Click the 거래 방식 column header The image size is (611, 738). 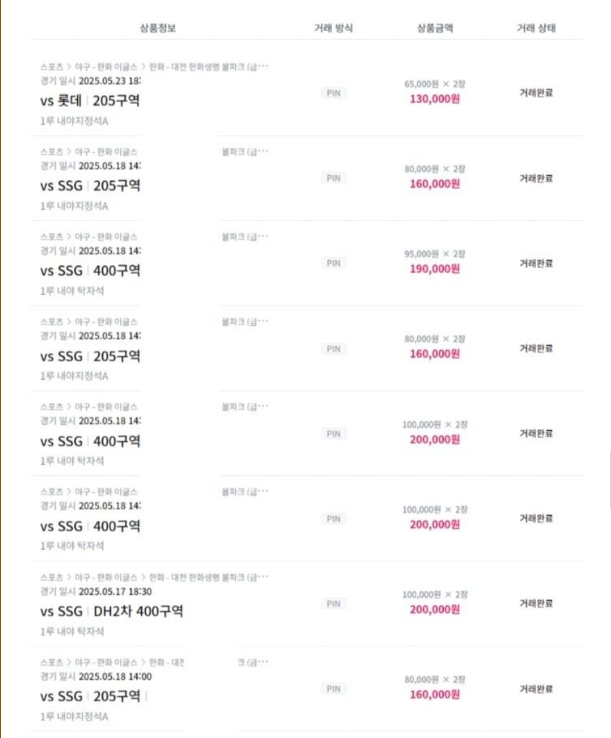coord(333,28)
